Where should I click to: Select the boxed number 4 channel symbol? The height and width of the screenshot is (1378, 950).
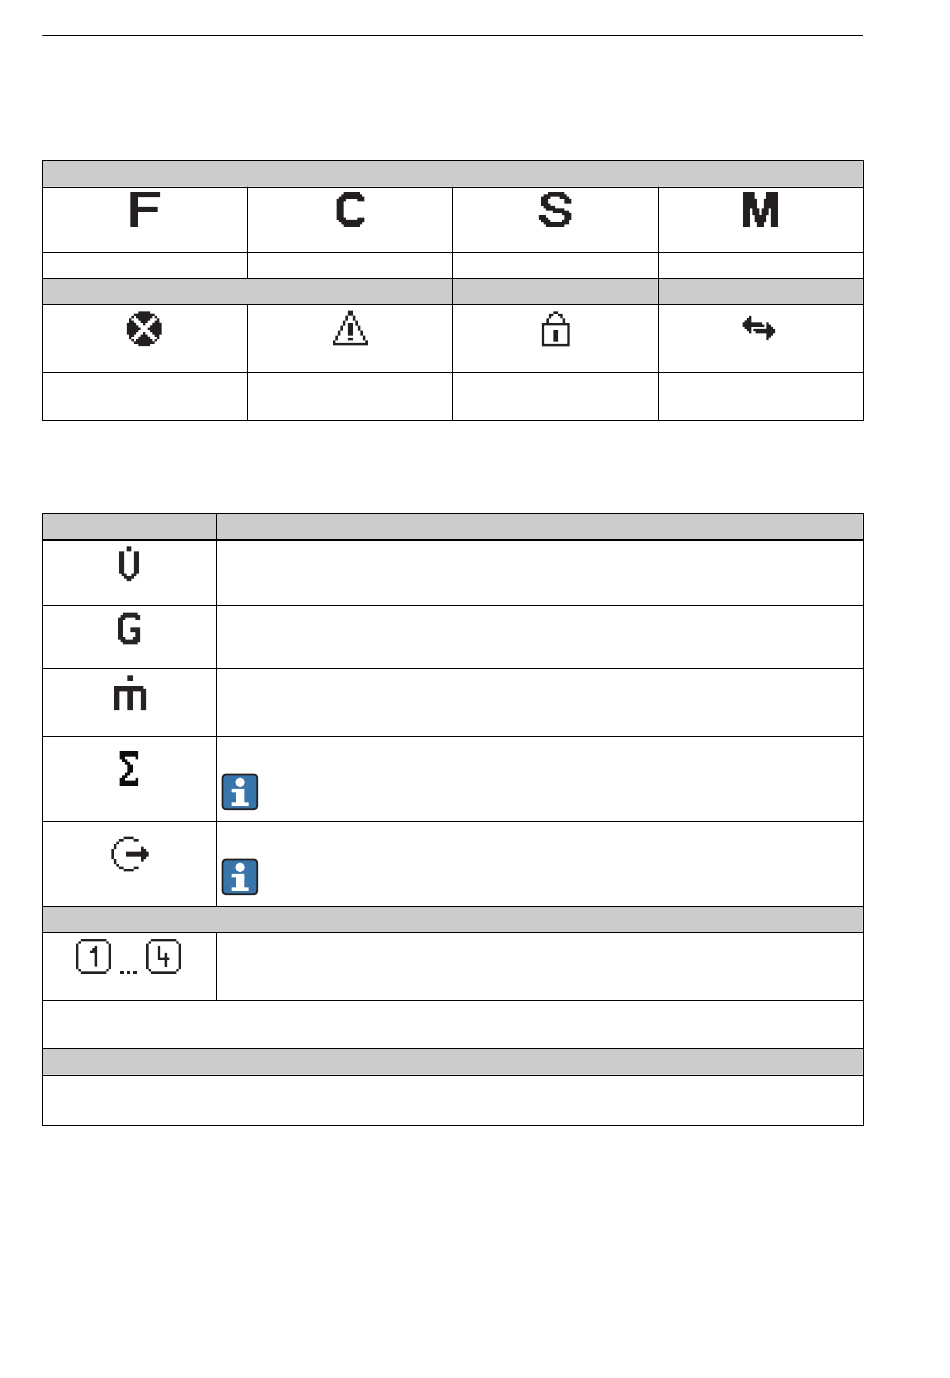point(164,958)
